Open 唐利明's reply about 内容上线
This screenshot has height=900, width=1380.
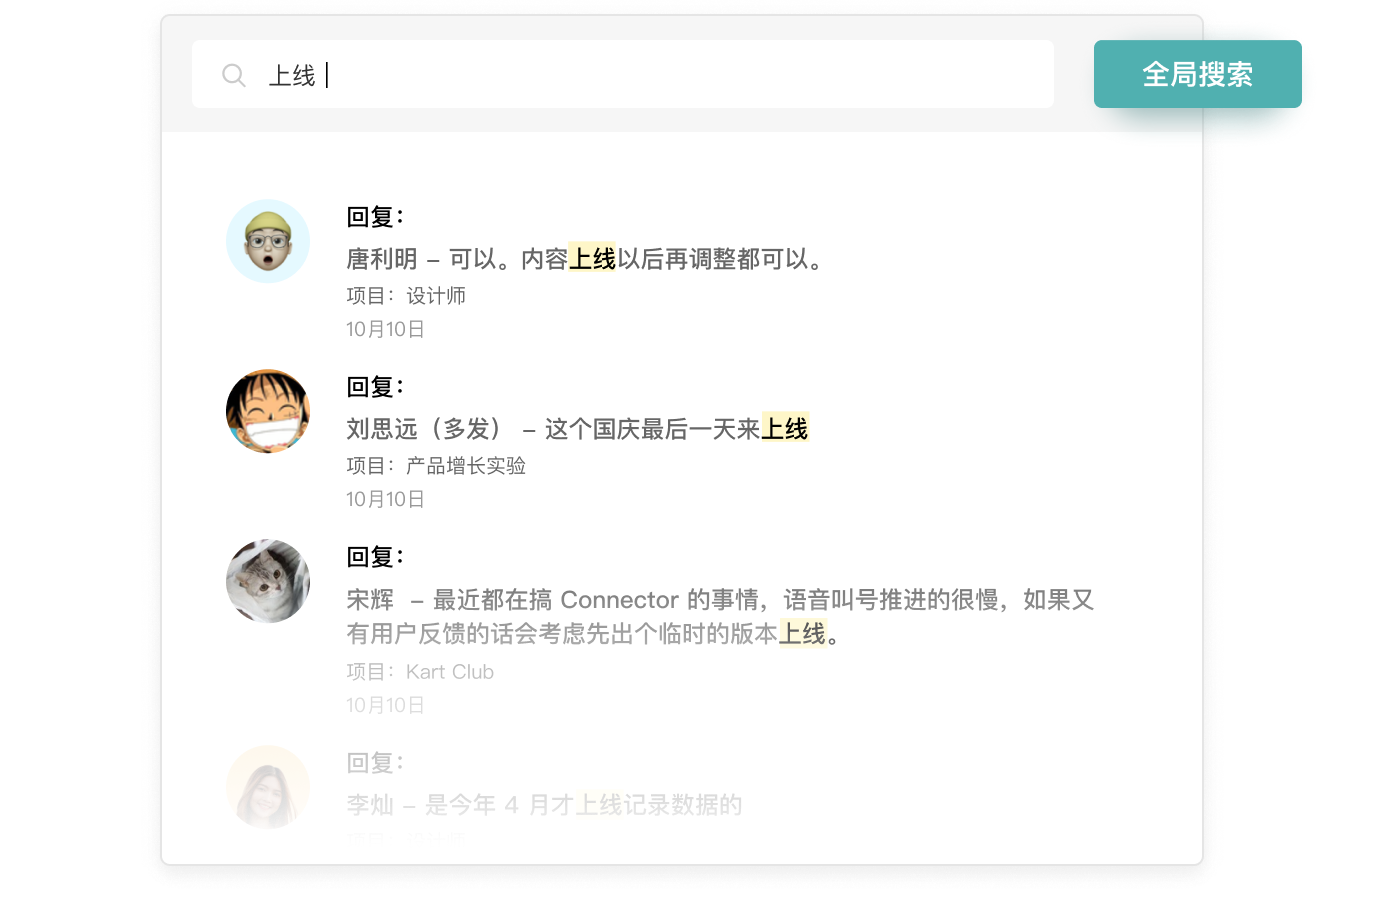587,259
